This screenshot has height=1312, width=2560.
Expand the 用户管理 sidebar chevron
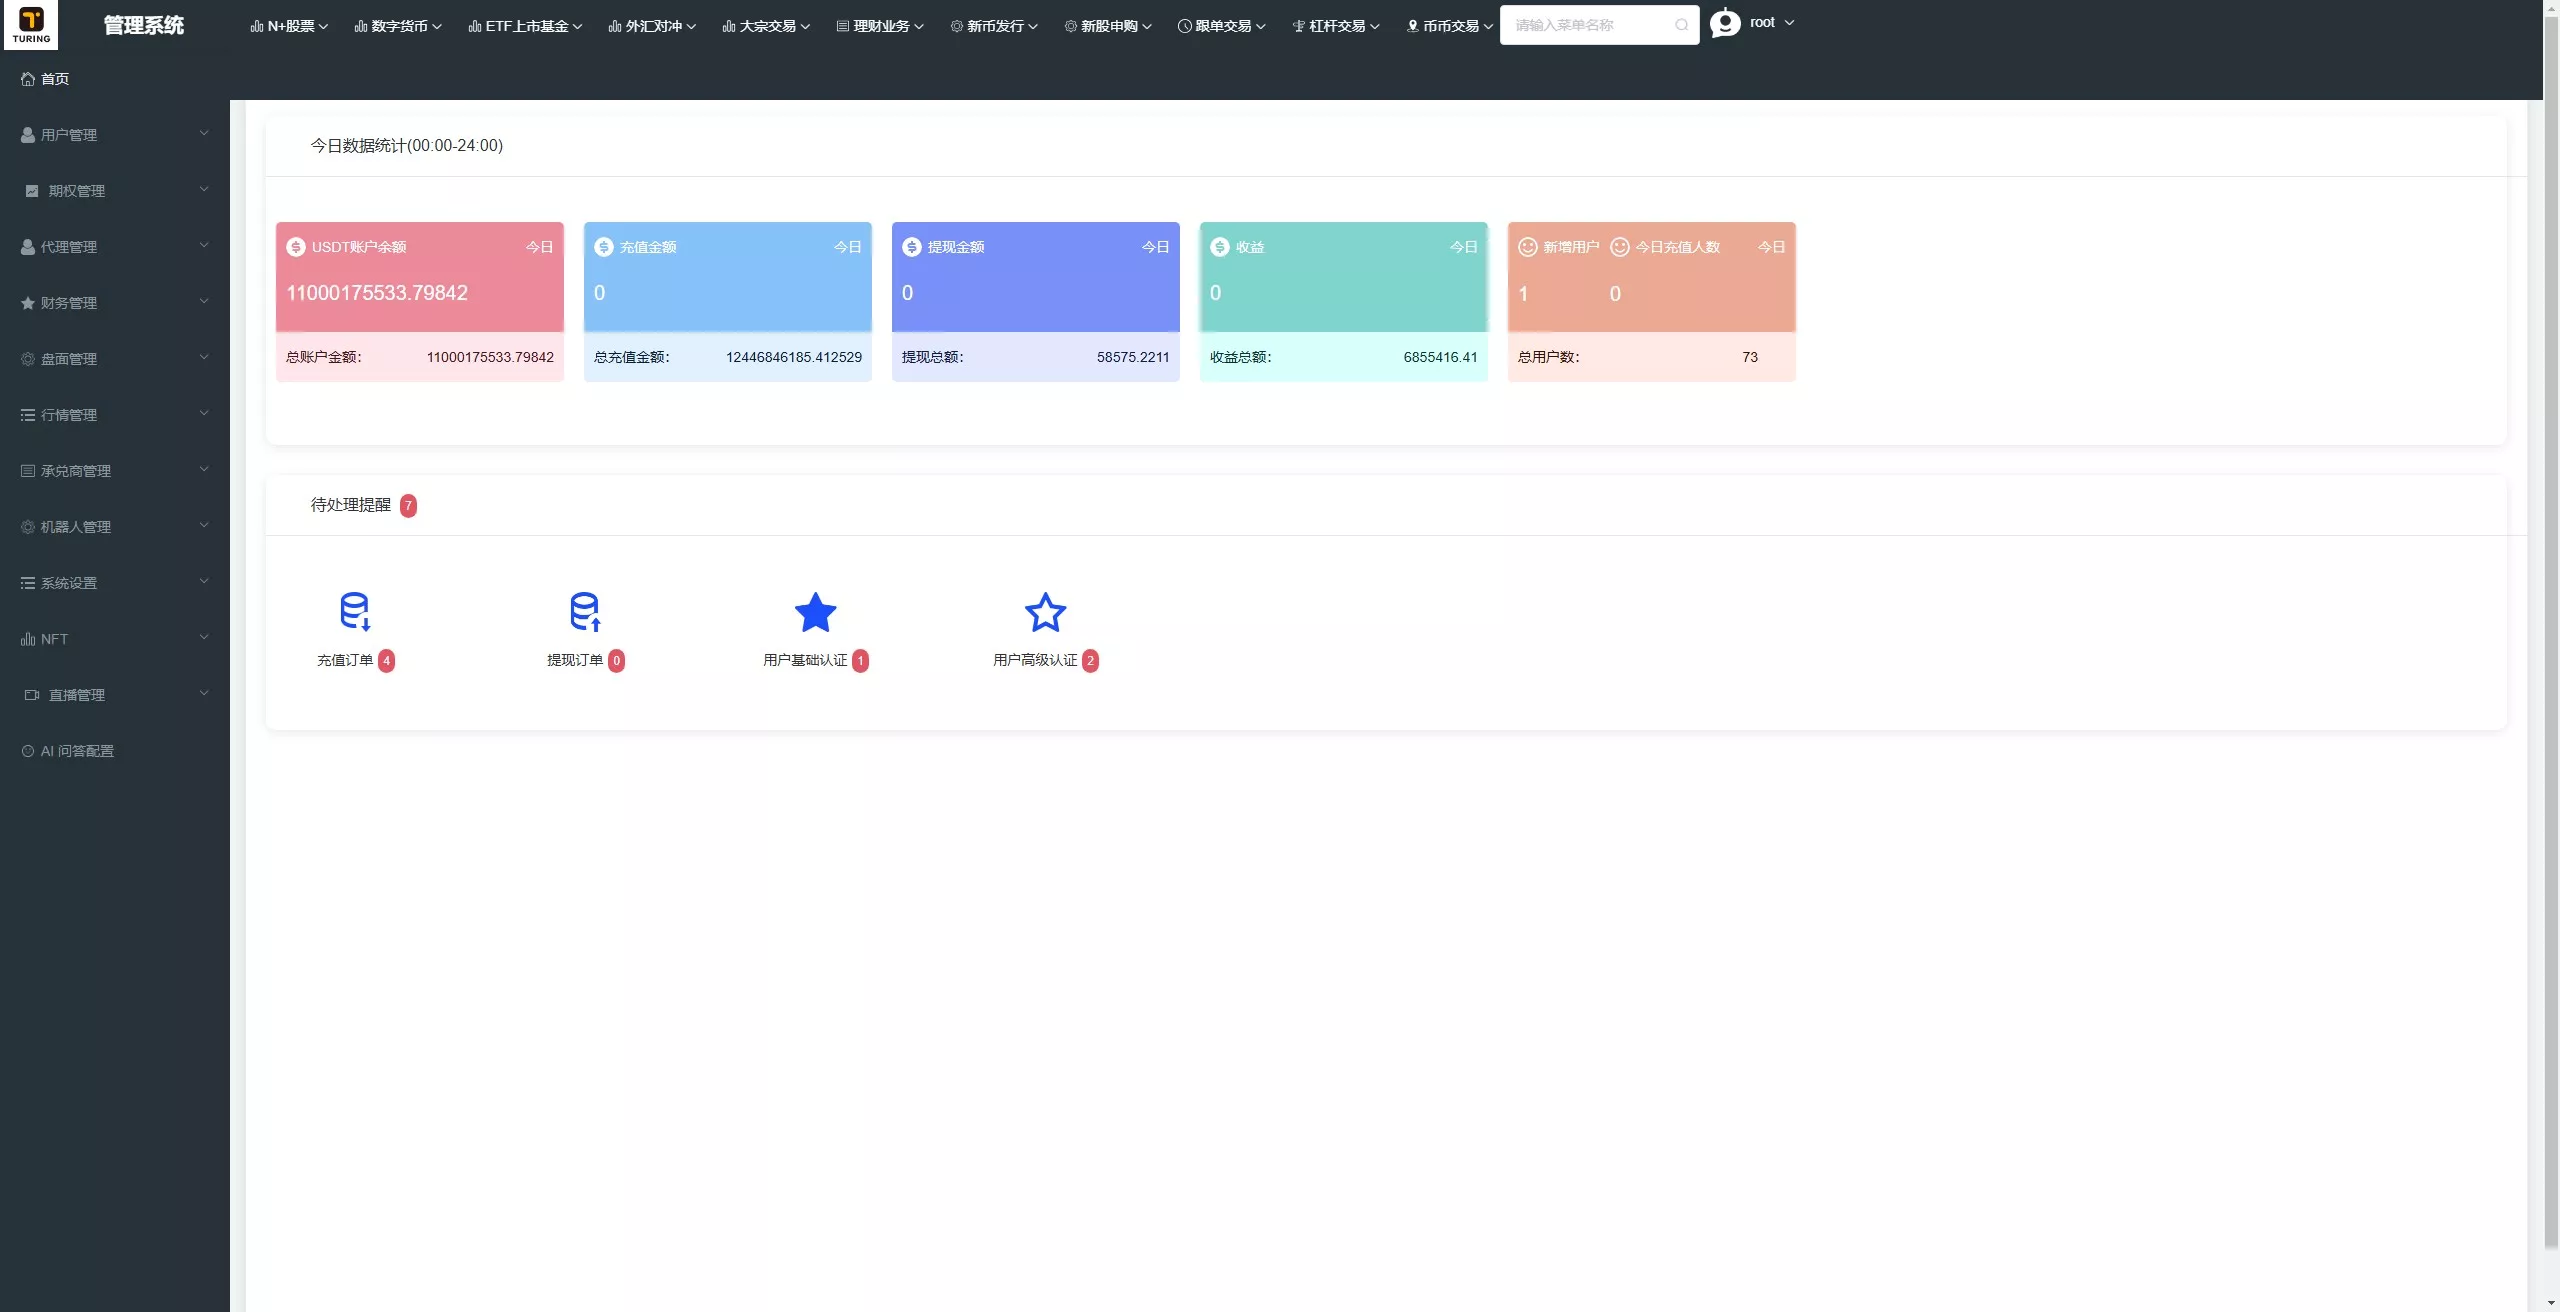click(x=204, y=133)
